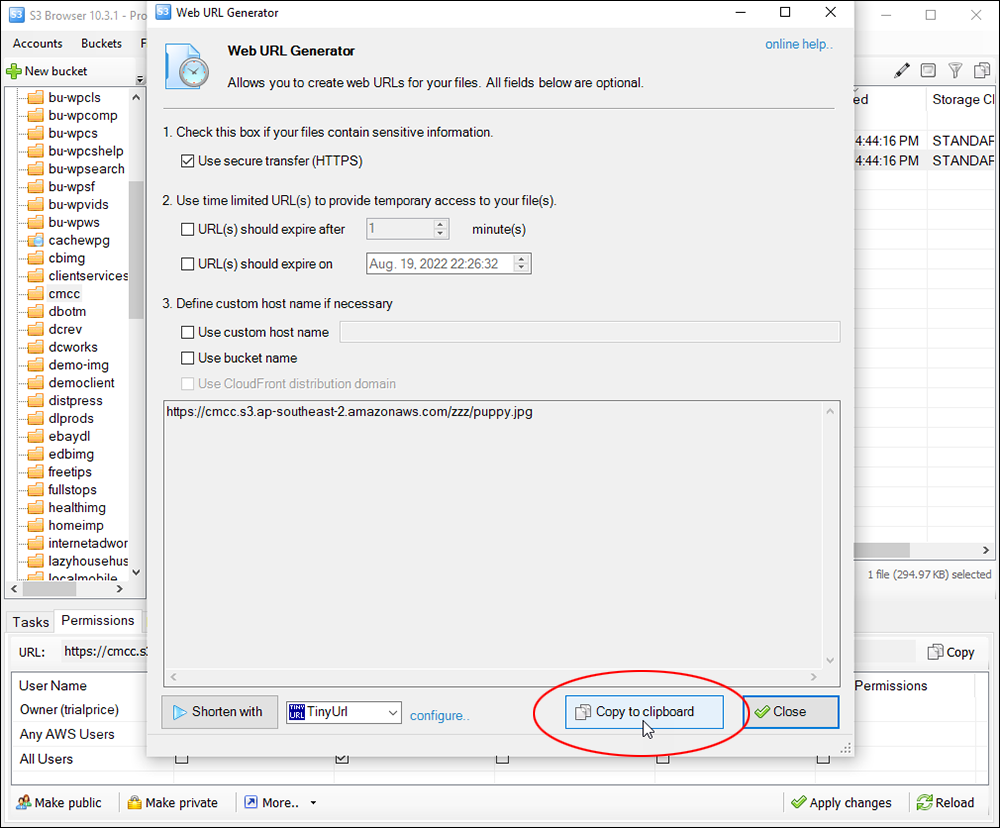Click the Close button in dialog

tap(791, 712)
